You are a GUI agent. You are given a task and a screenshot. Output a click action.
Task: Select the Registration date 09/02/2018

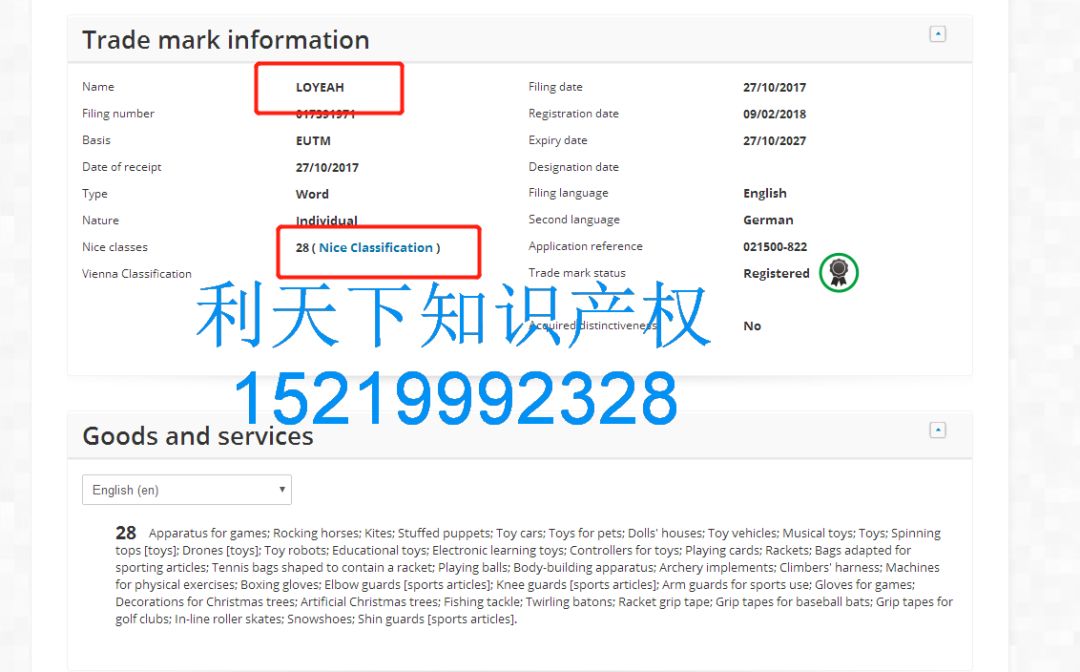(774, 114)
